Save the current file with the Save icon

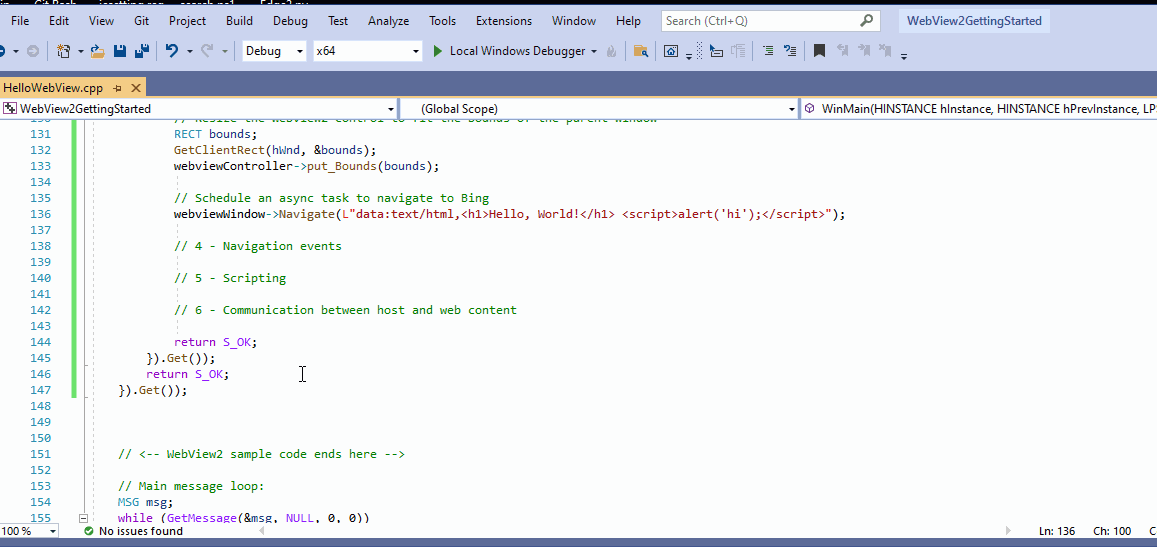120,51
